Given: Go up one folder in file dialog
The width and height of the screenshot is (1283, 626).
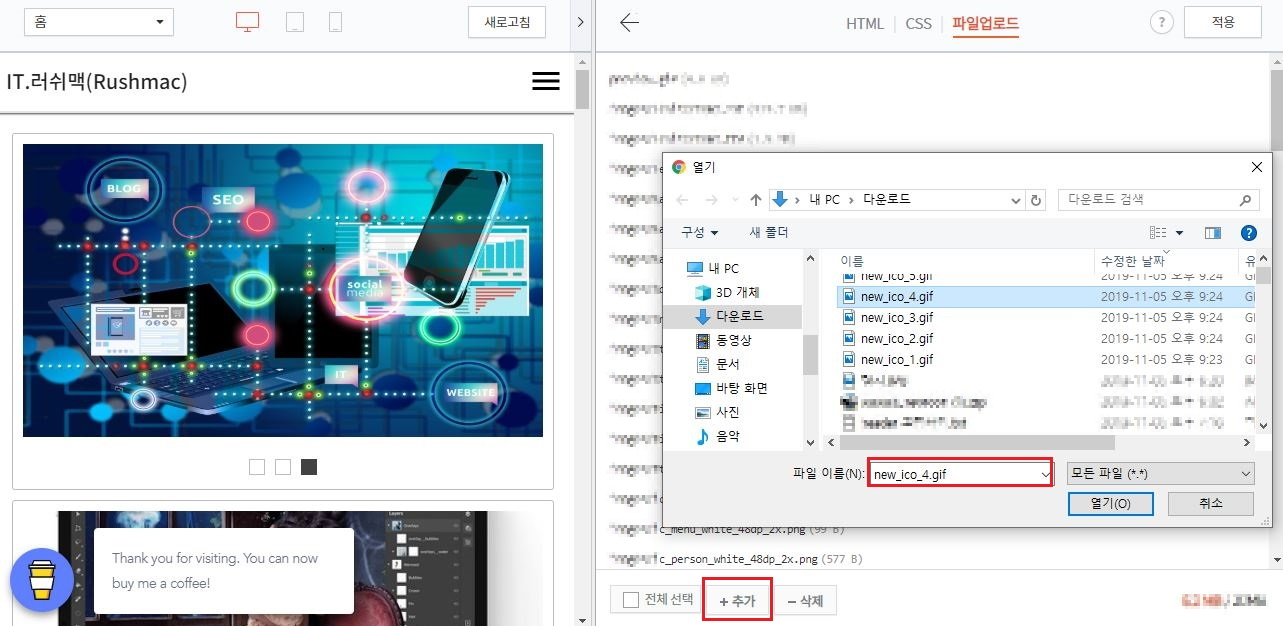Looking at the screenshot, I should coord(756,200).
